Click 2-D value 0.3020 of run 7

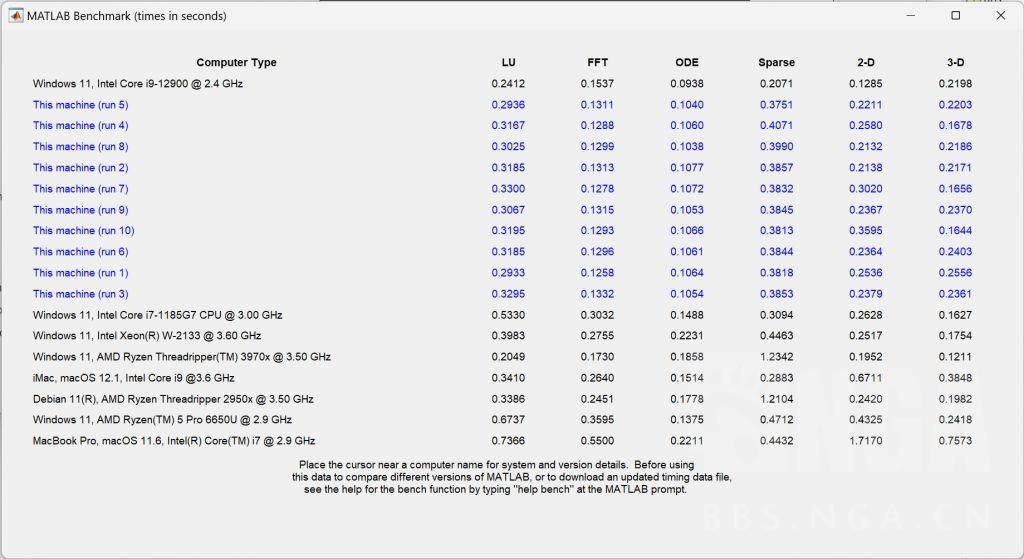(x=866, y=189)
